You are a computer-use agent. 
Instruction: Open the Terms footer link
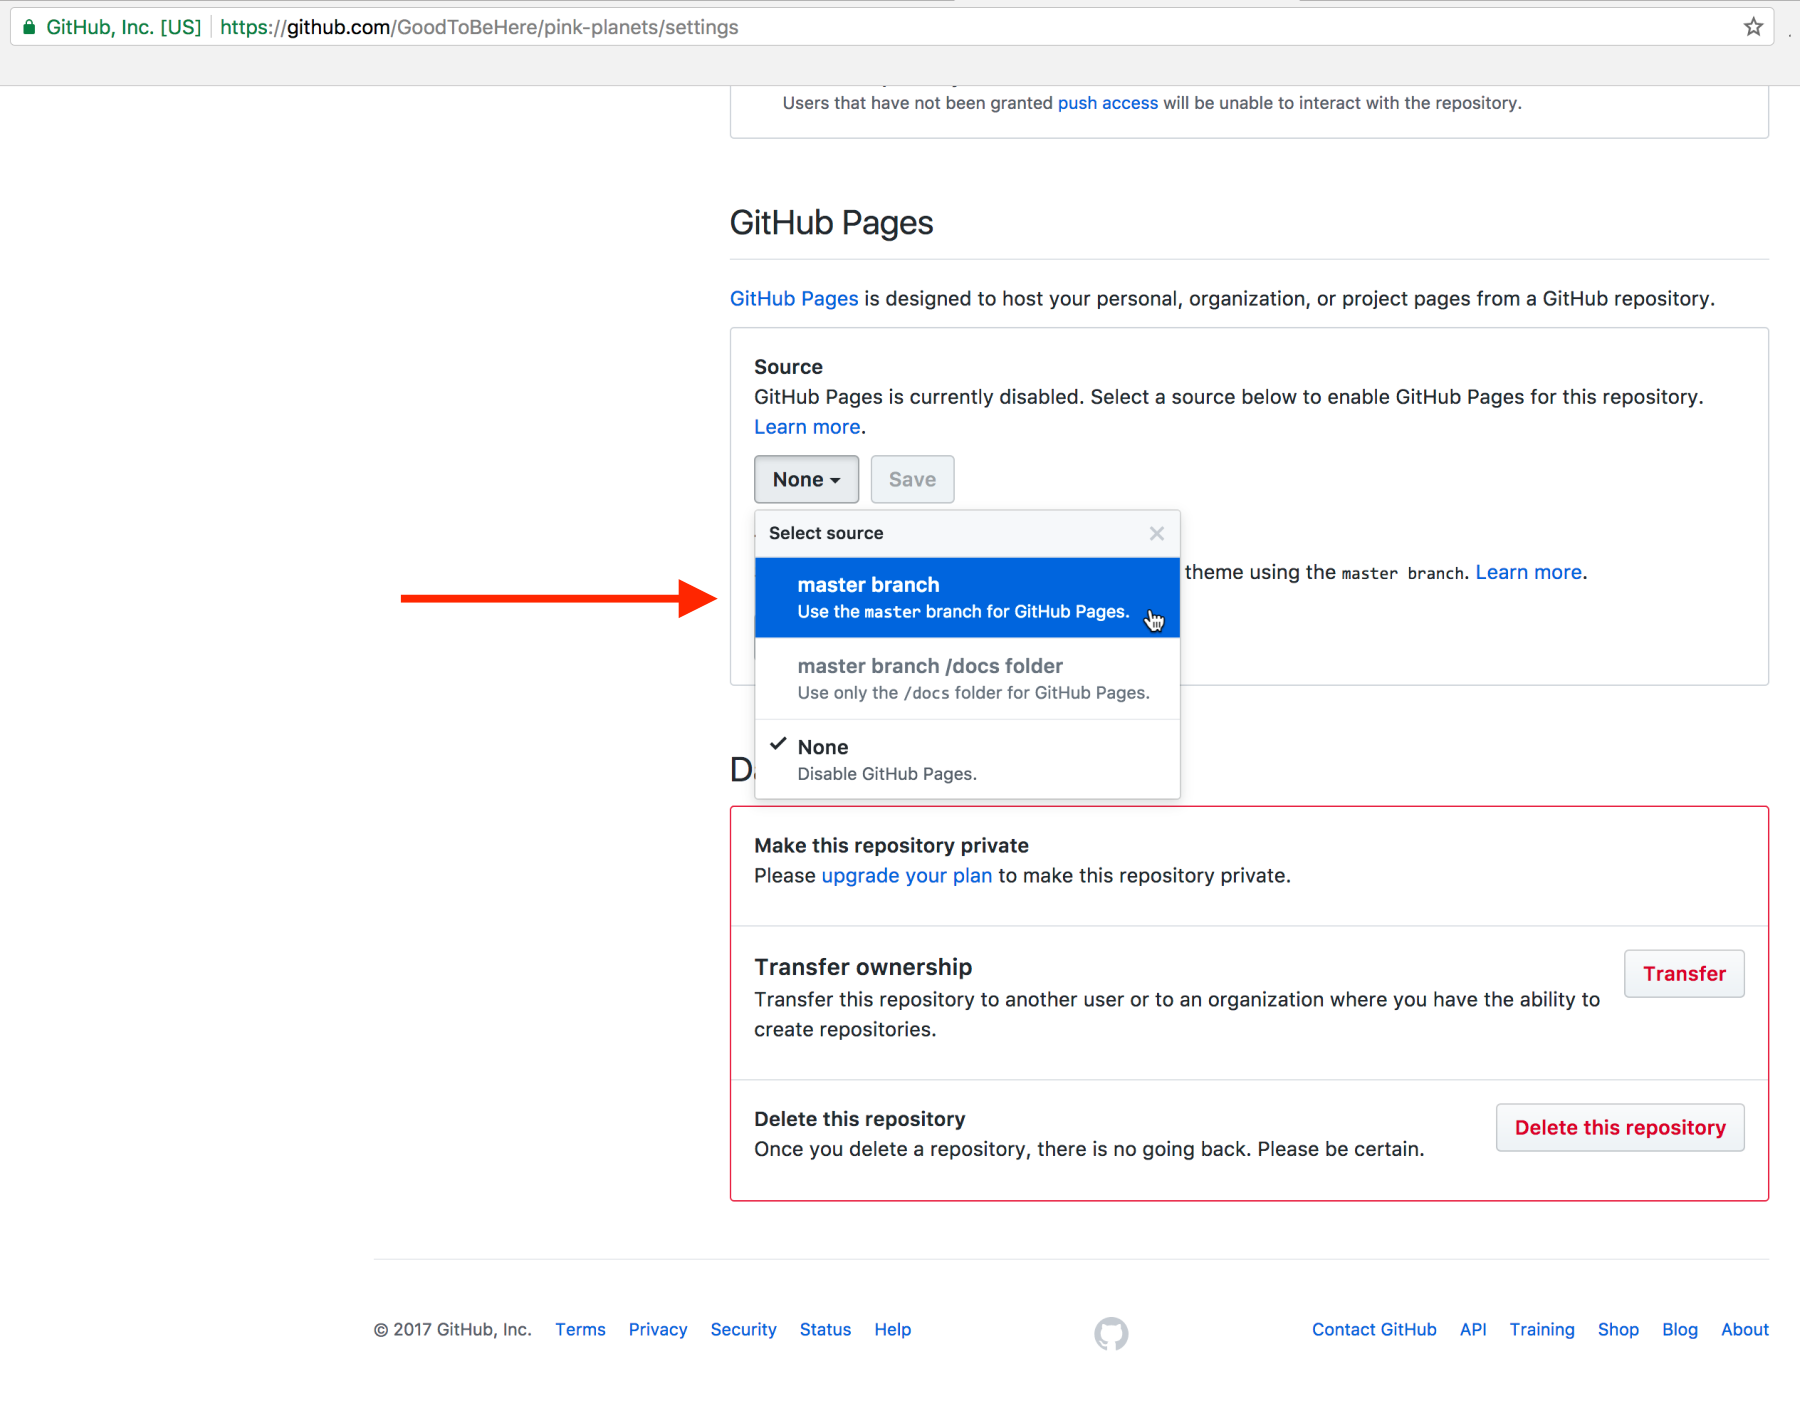580,1329
